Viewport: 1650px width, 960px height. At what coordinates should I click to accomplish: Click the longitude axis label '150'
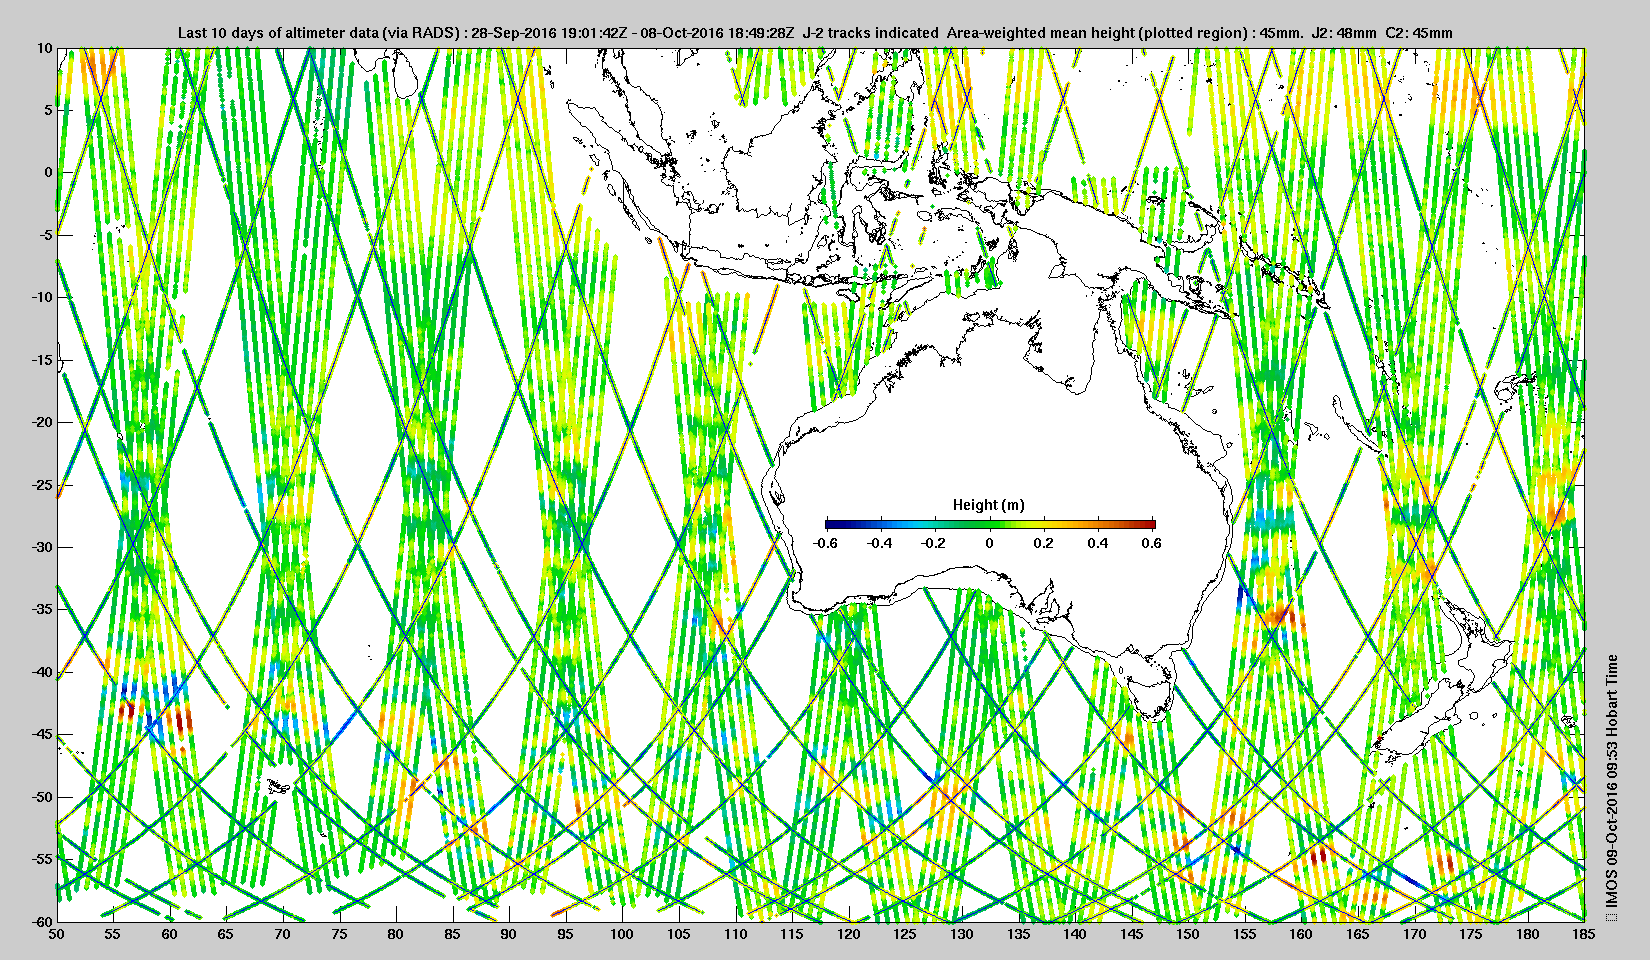1189,934
